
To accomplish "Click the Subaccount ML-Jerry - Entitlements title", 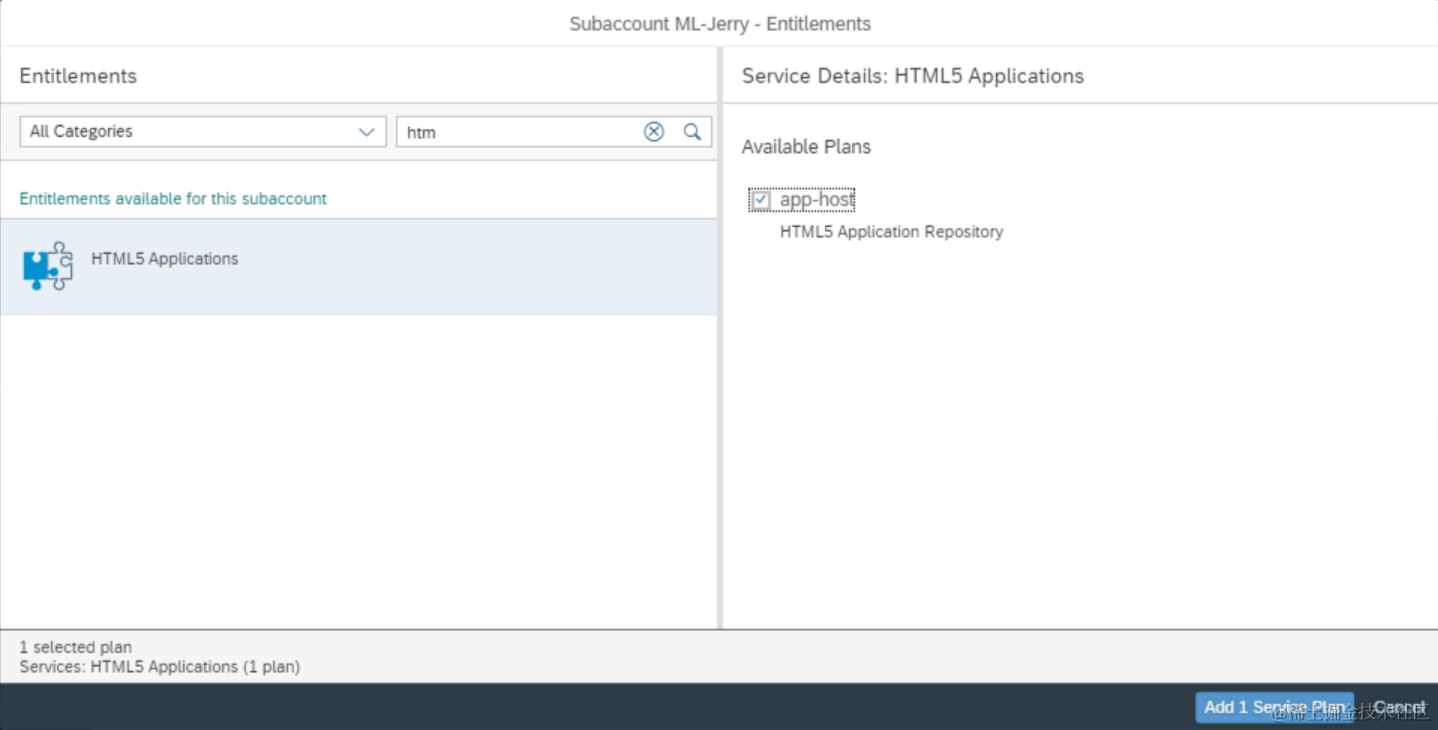I will click(719, 23).
